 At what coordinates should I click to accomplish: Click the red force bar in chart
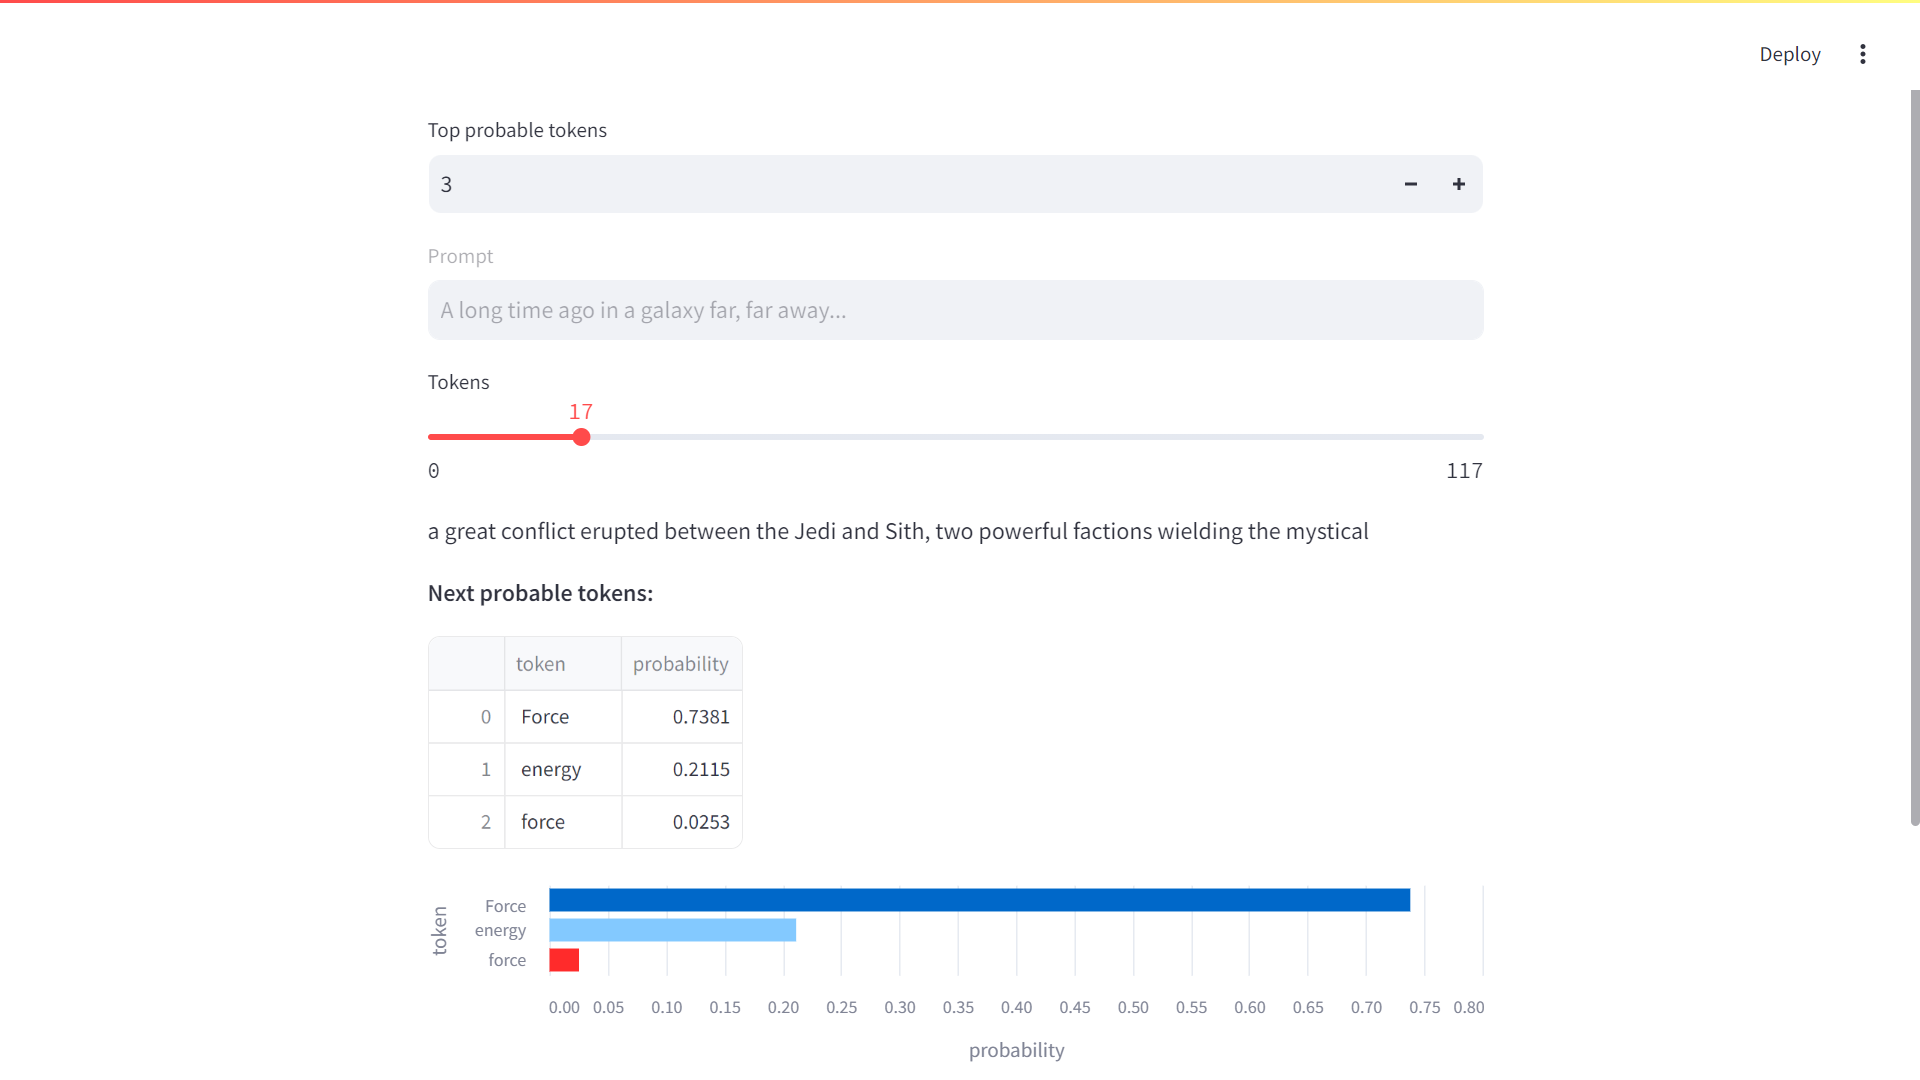pyautogui.click(x=564, y=960)
